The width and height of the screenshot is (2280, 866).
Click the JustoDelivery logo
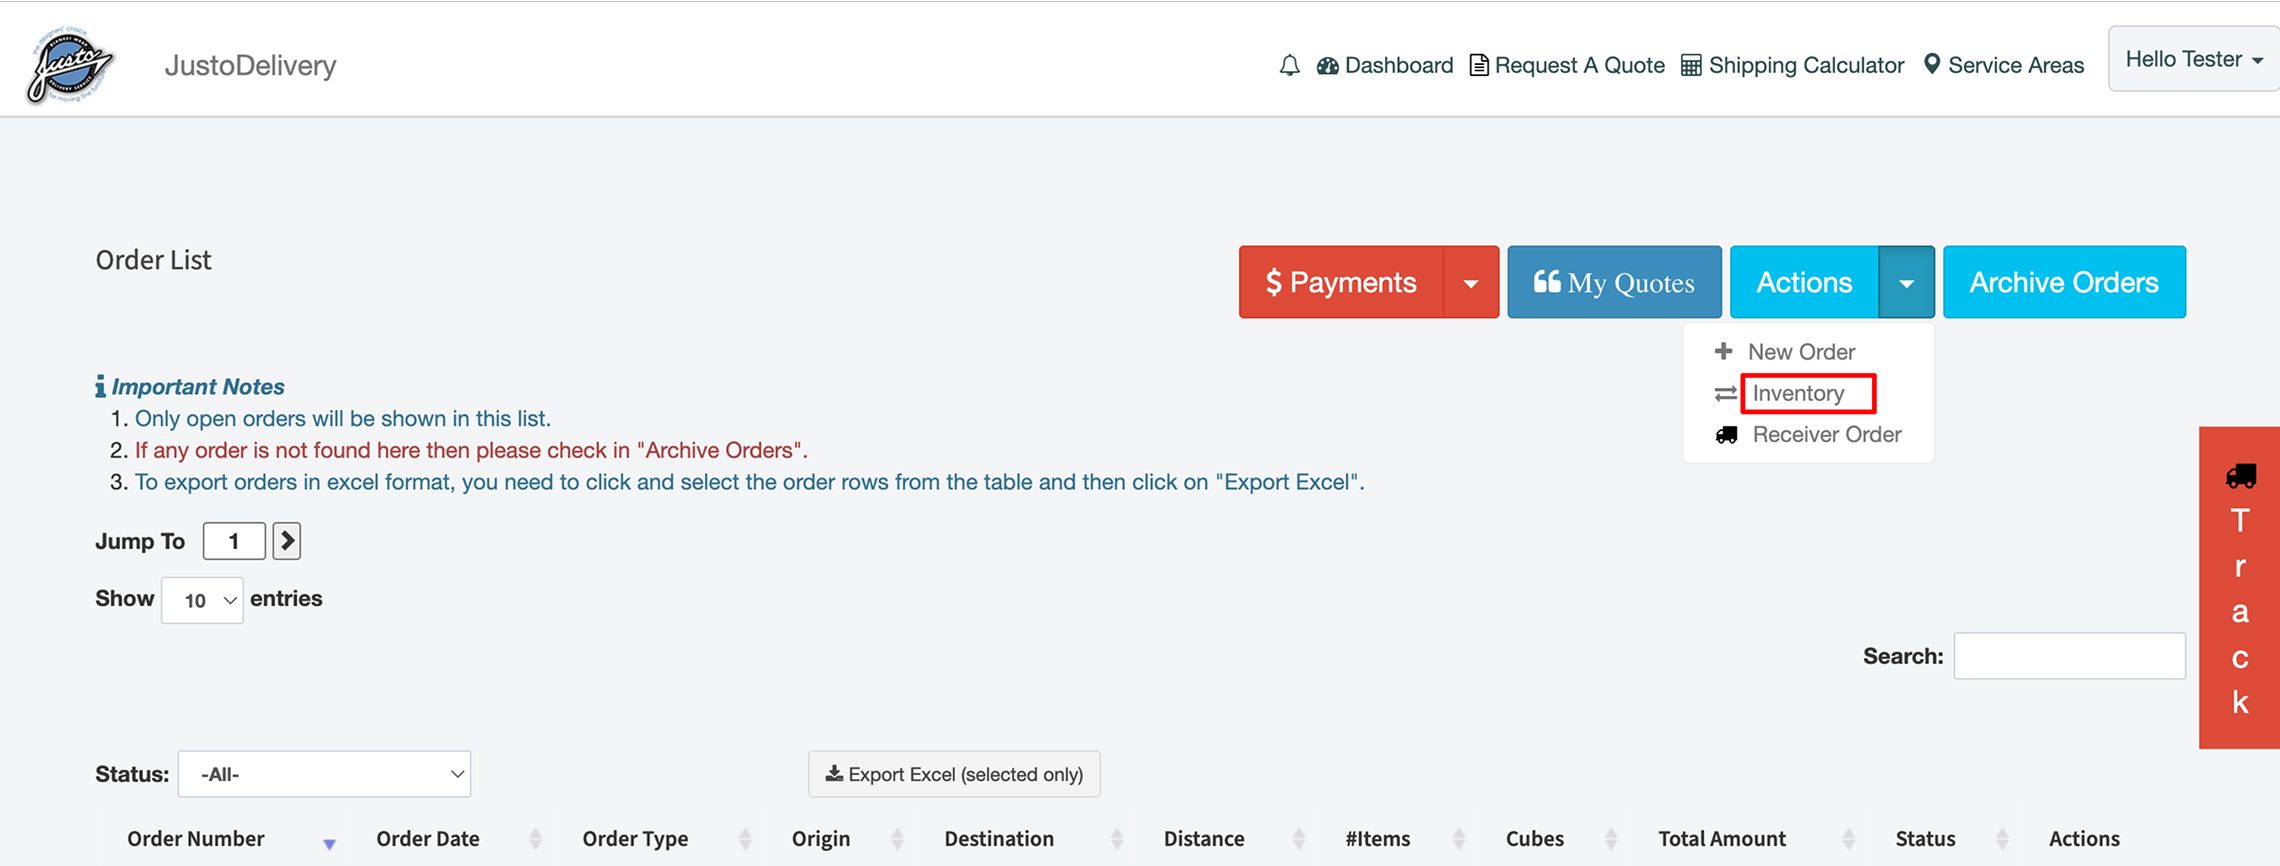70,65
